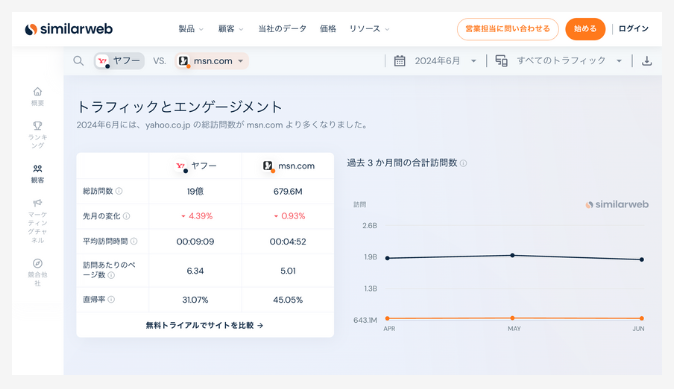Click the orange 始める button
The width and height of the screenshot is (674, 389).
(585, 29)
